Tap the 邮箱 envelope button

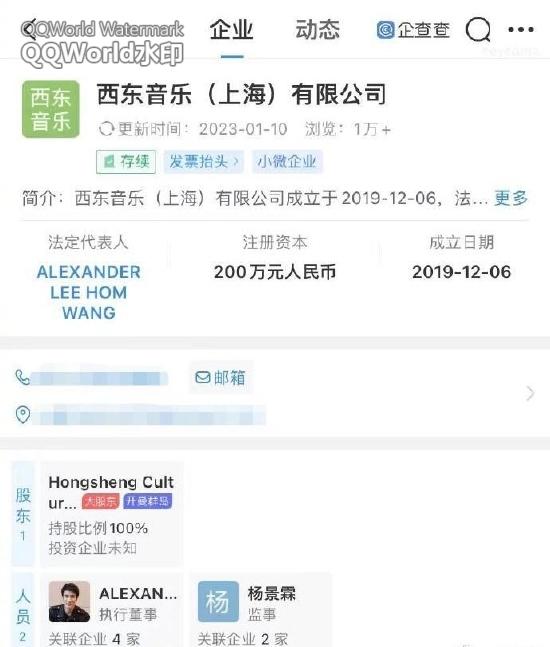tap(221, 378)
